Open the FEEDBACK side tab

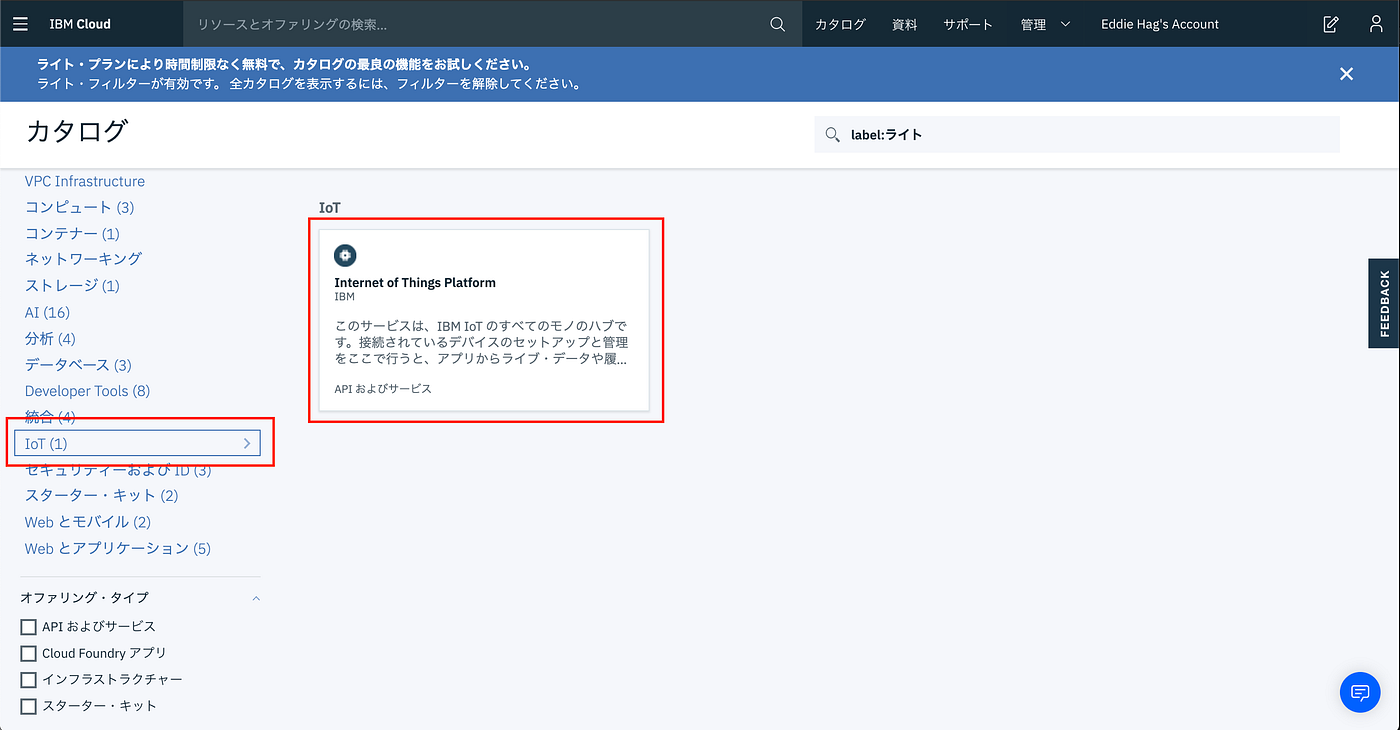pos(1384,303)
